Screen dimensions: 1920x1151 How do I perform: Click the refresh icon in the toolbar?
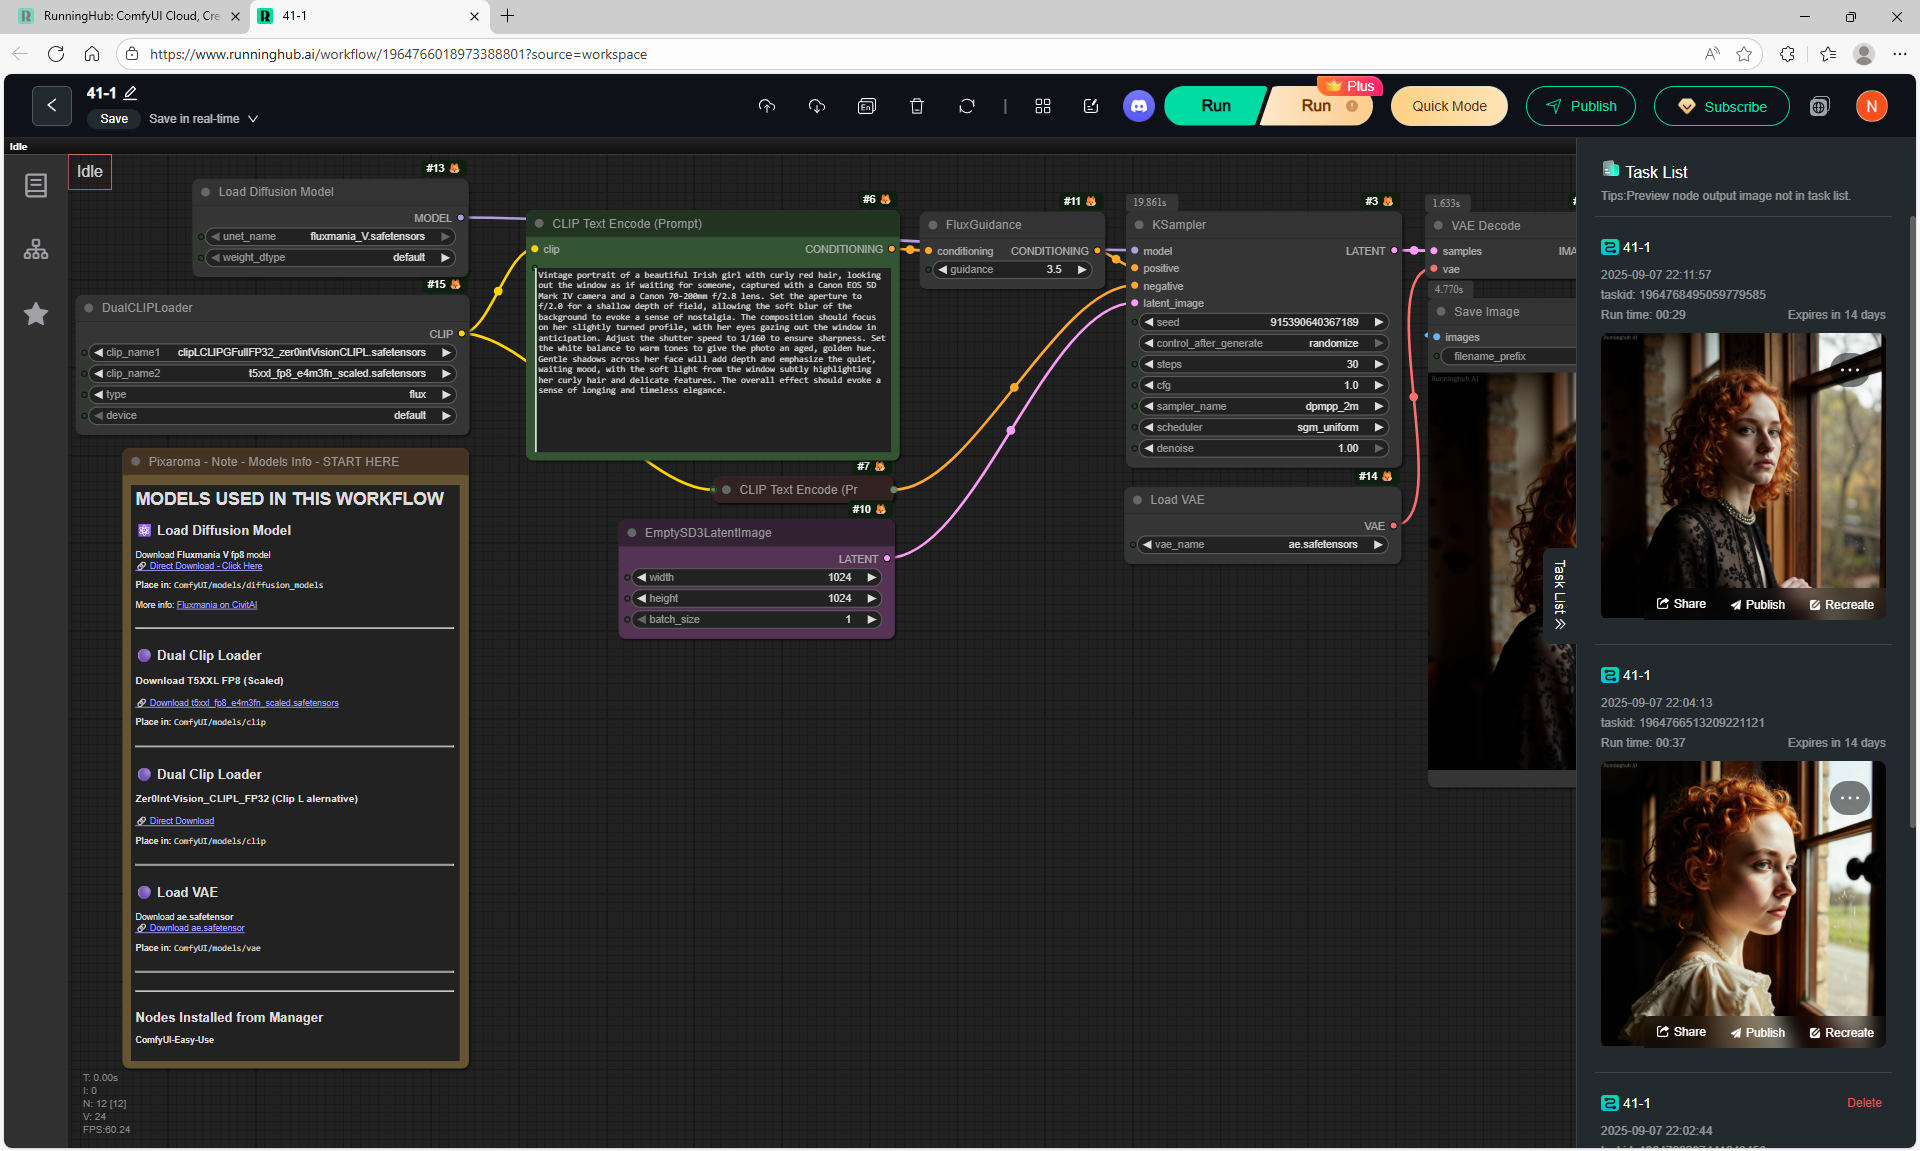tap(966, 106)
